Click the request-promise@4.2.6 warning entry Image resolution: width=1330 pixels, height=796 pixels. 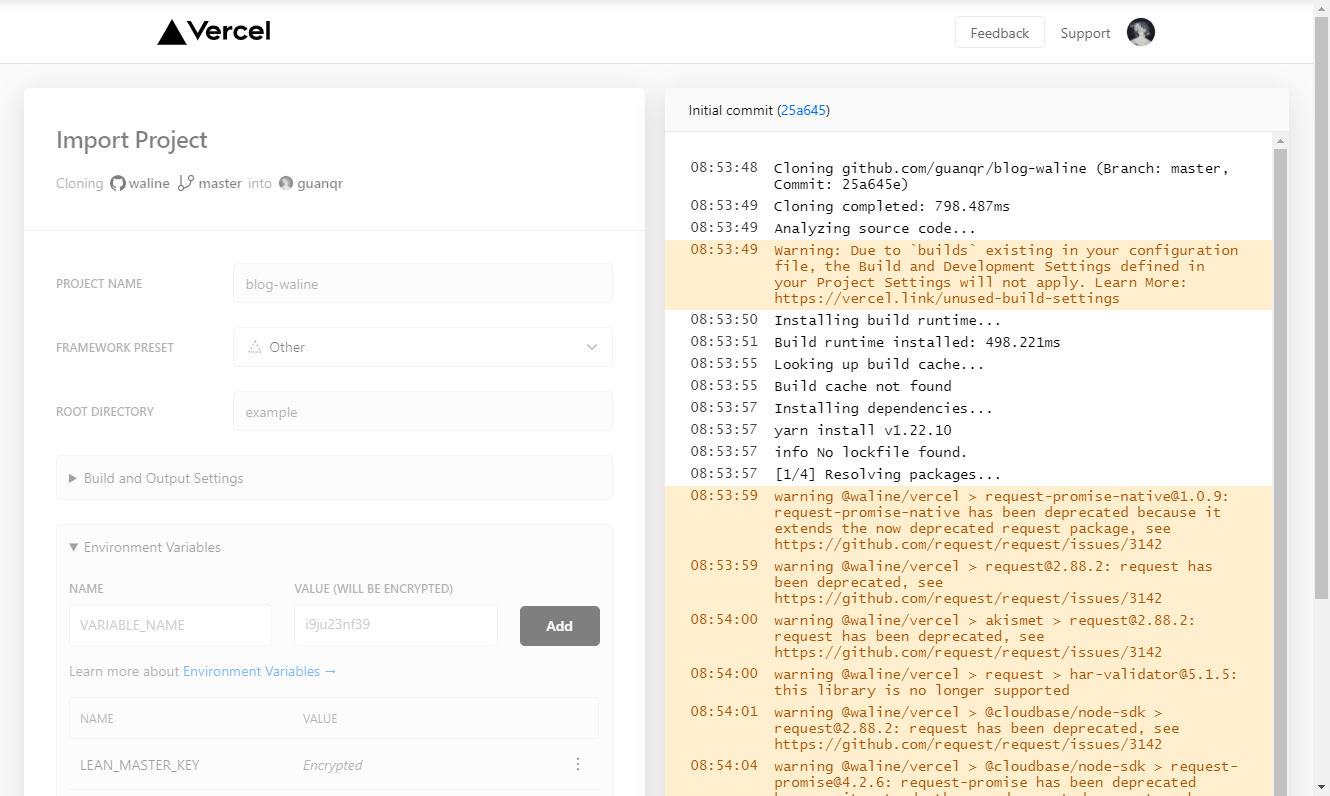point(968,776)
